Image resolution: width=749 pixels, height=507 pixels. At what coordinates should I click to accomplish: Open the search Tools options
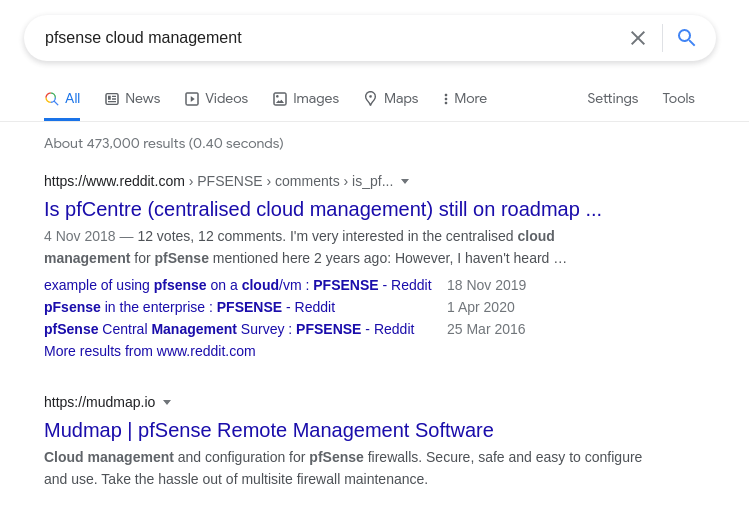(x=678, y=98)
